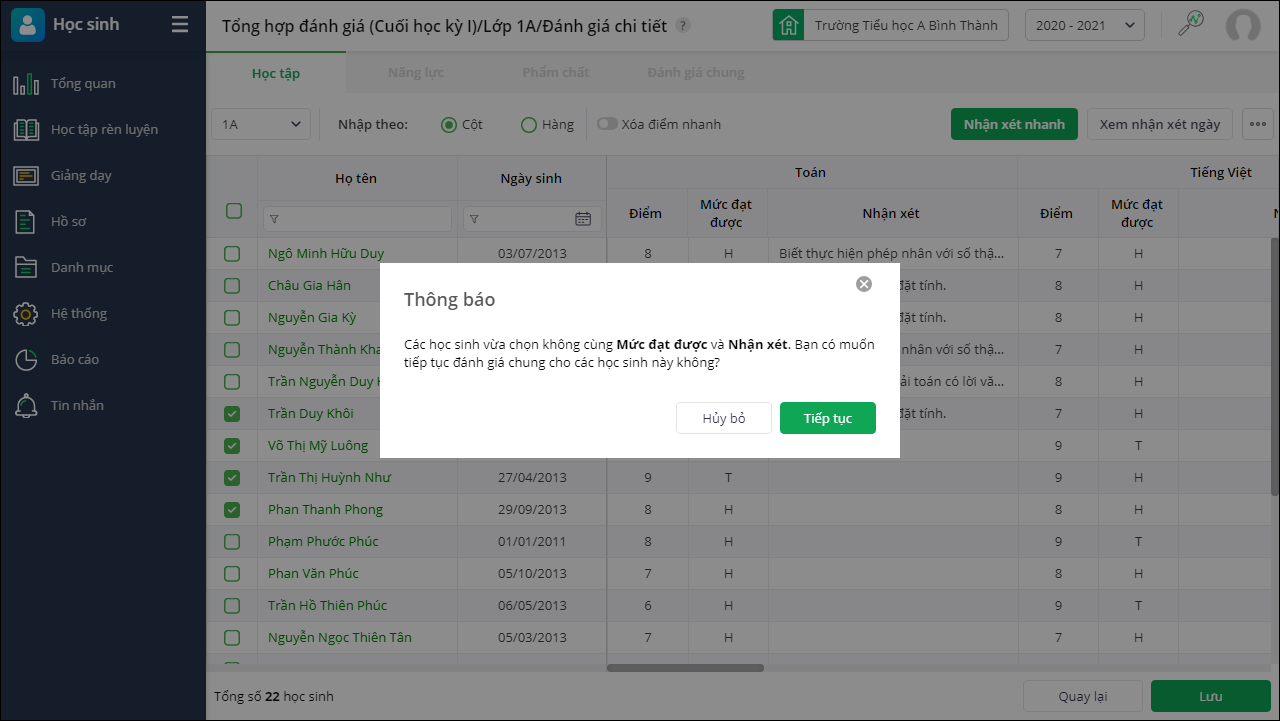Click the Hủy bỏ button
This screenshot has width=1280, height=721.
pos(724,418)
